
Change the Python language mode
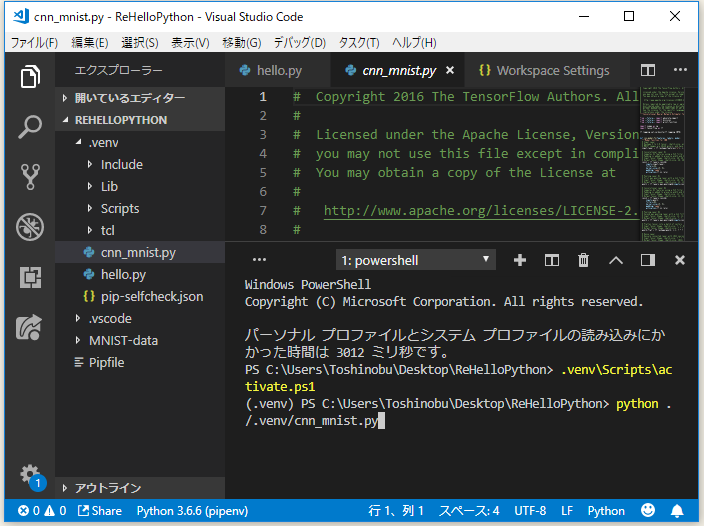pos(606,511)
